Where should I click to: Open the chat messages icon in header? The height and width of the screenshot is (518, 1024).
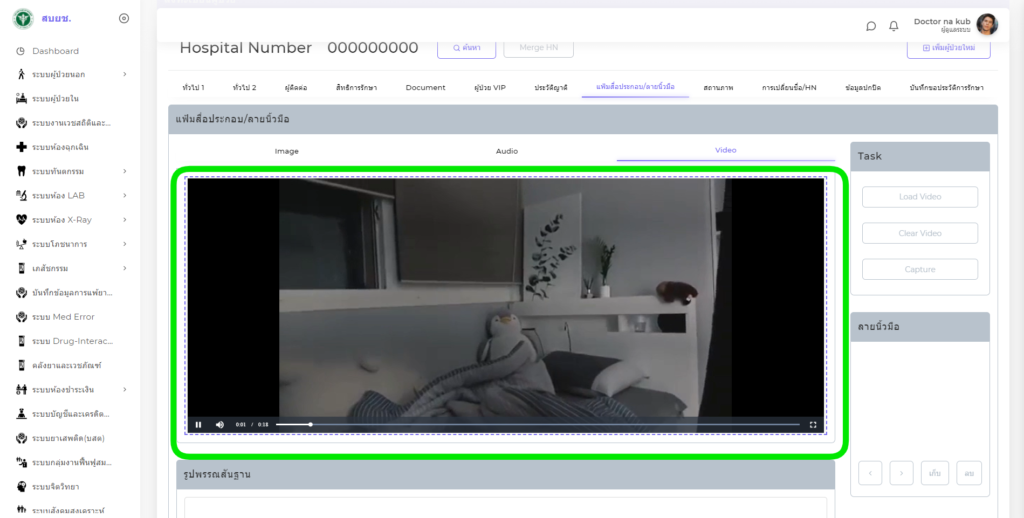[871, 26]
